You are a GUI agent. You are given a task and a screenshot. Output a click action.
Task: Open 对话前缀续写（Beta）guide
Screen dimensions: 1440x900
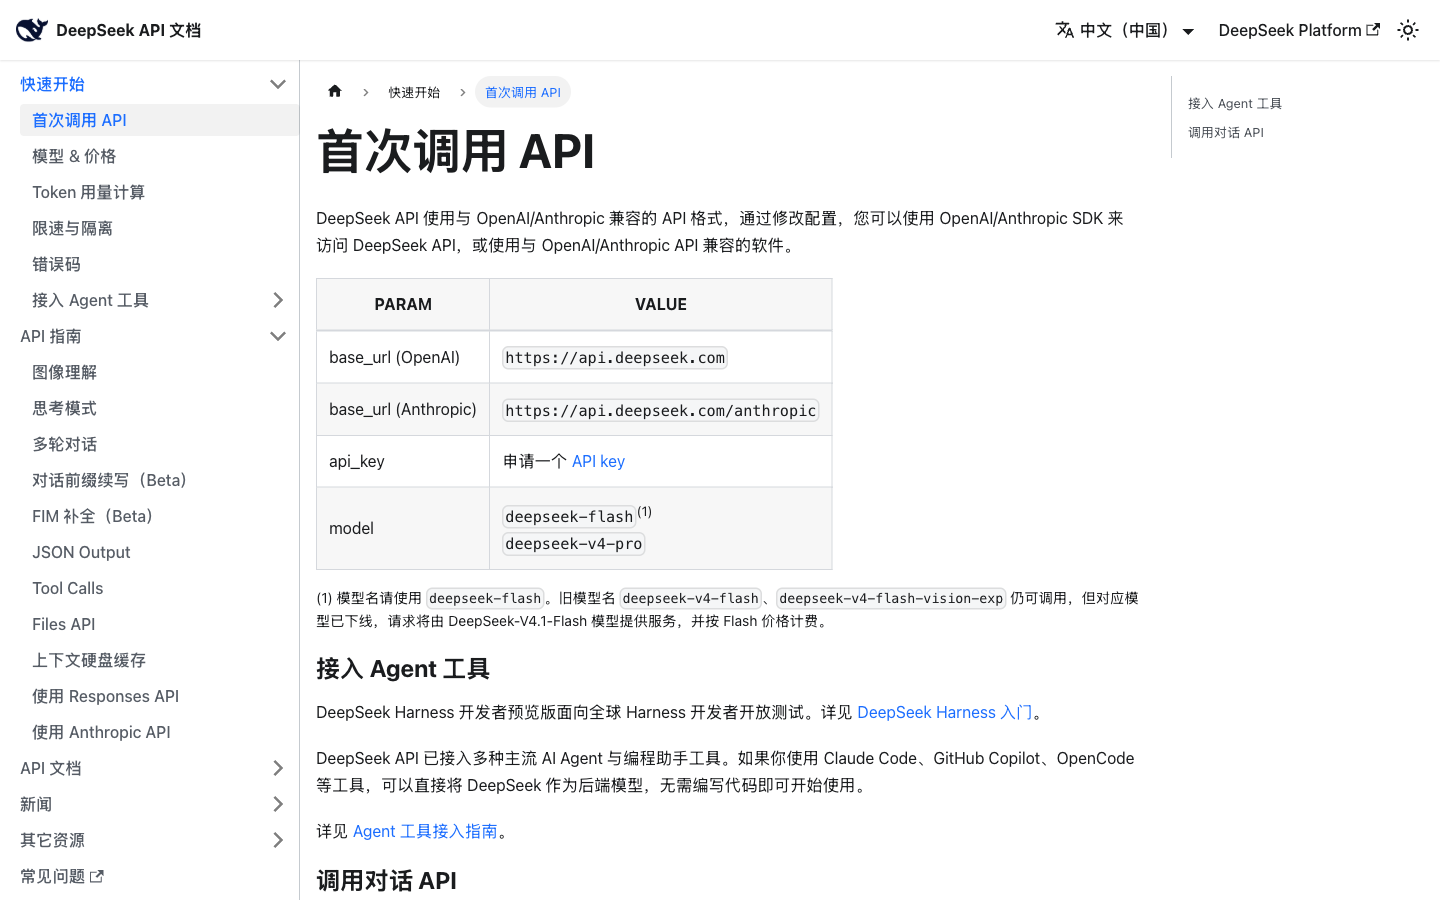(x=159, y=480)
